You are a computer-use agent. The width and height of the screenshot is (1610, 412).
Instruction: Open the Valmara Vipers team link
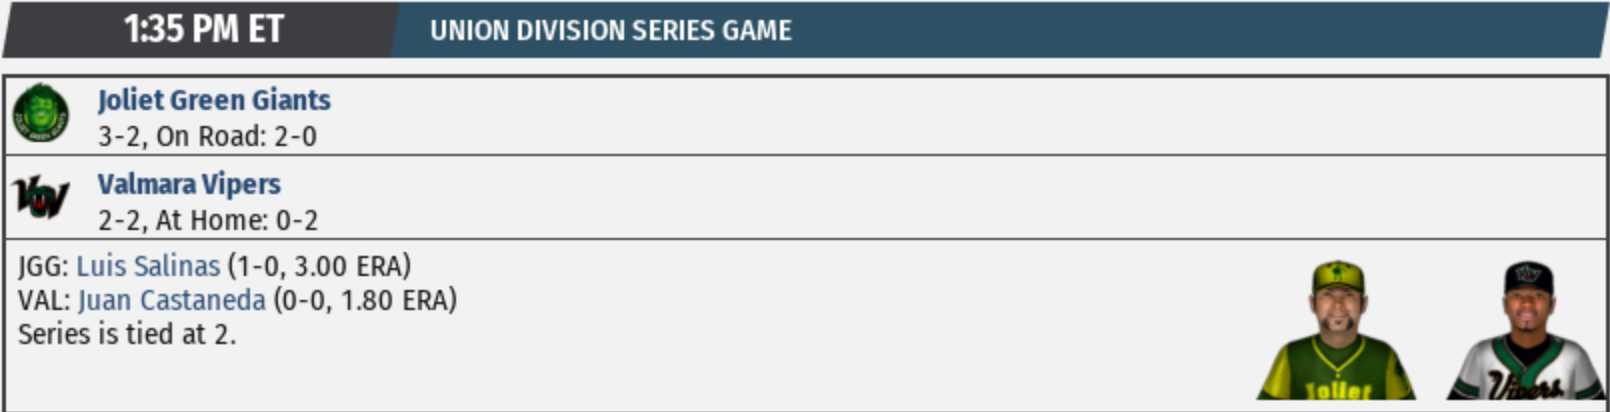189,184
